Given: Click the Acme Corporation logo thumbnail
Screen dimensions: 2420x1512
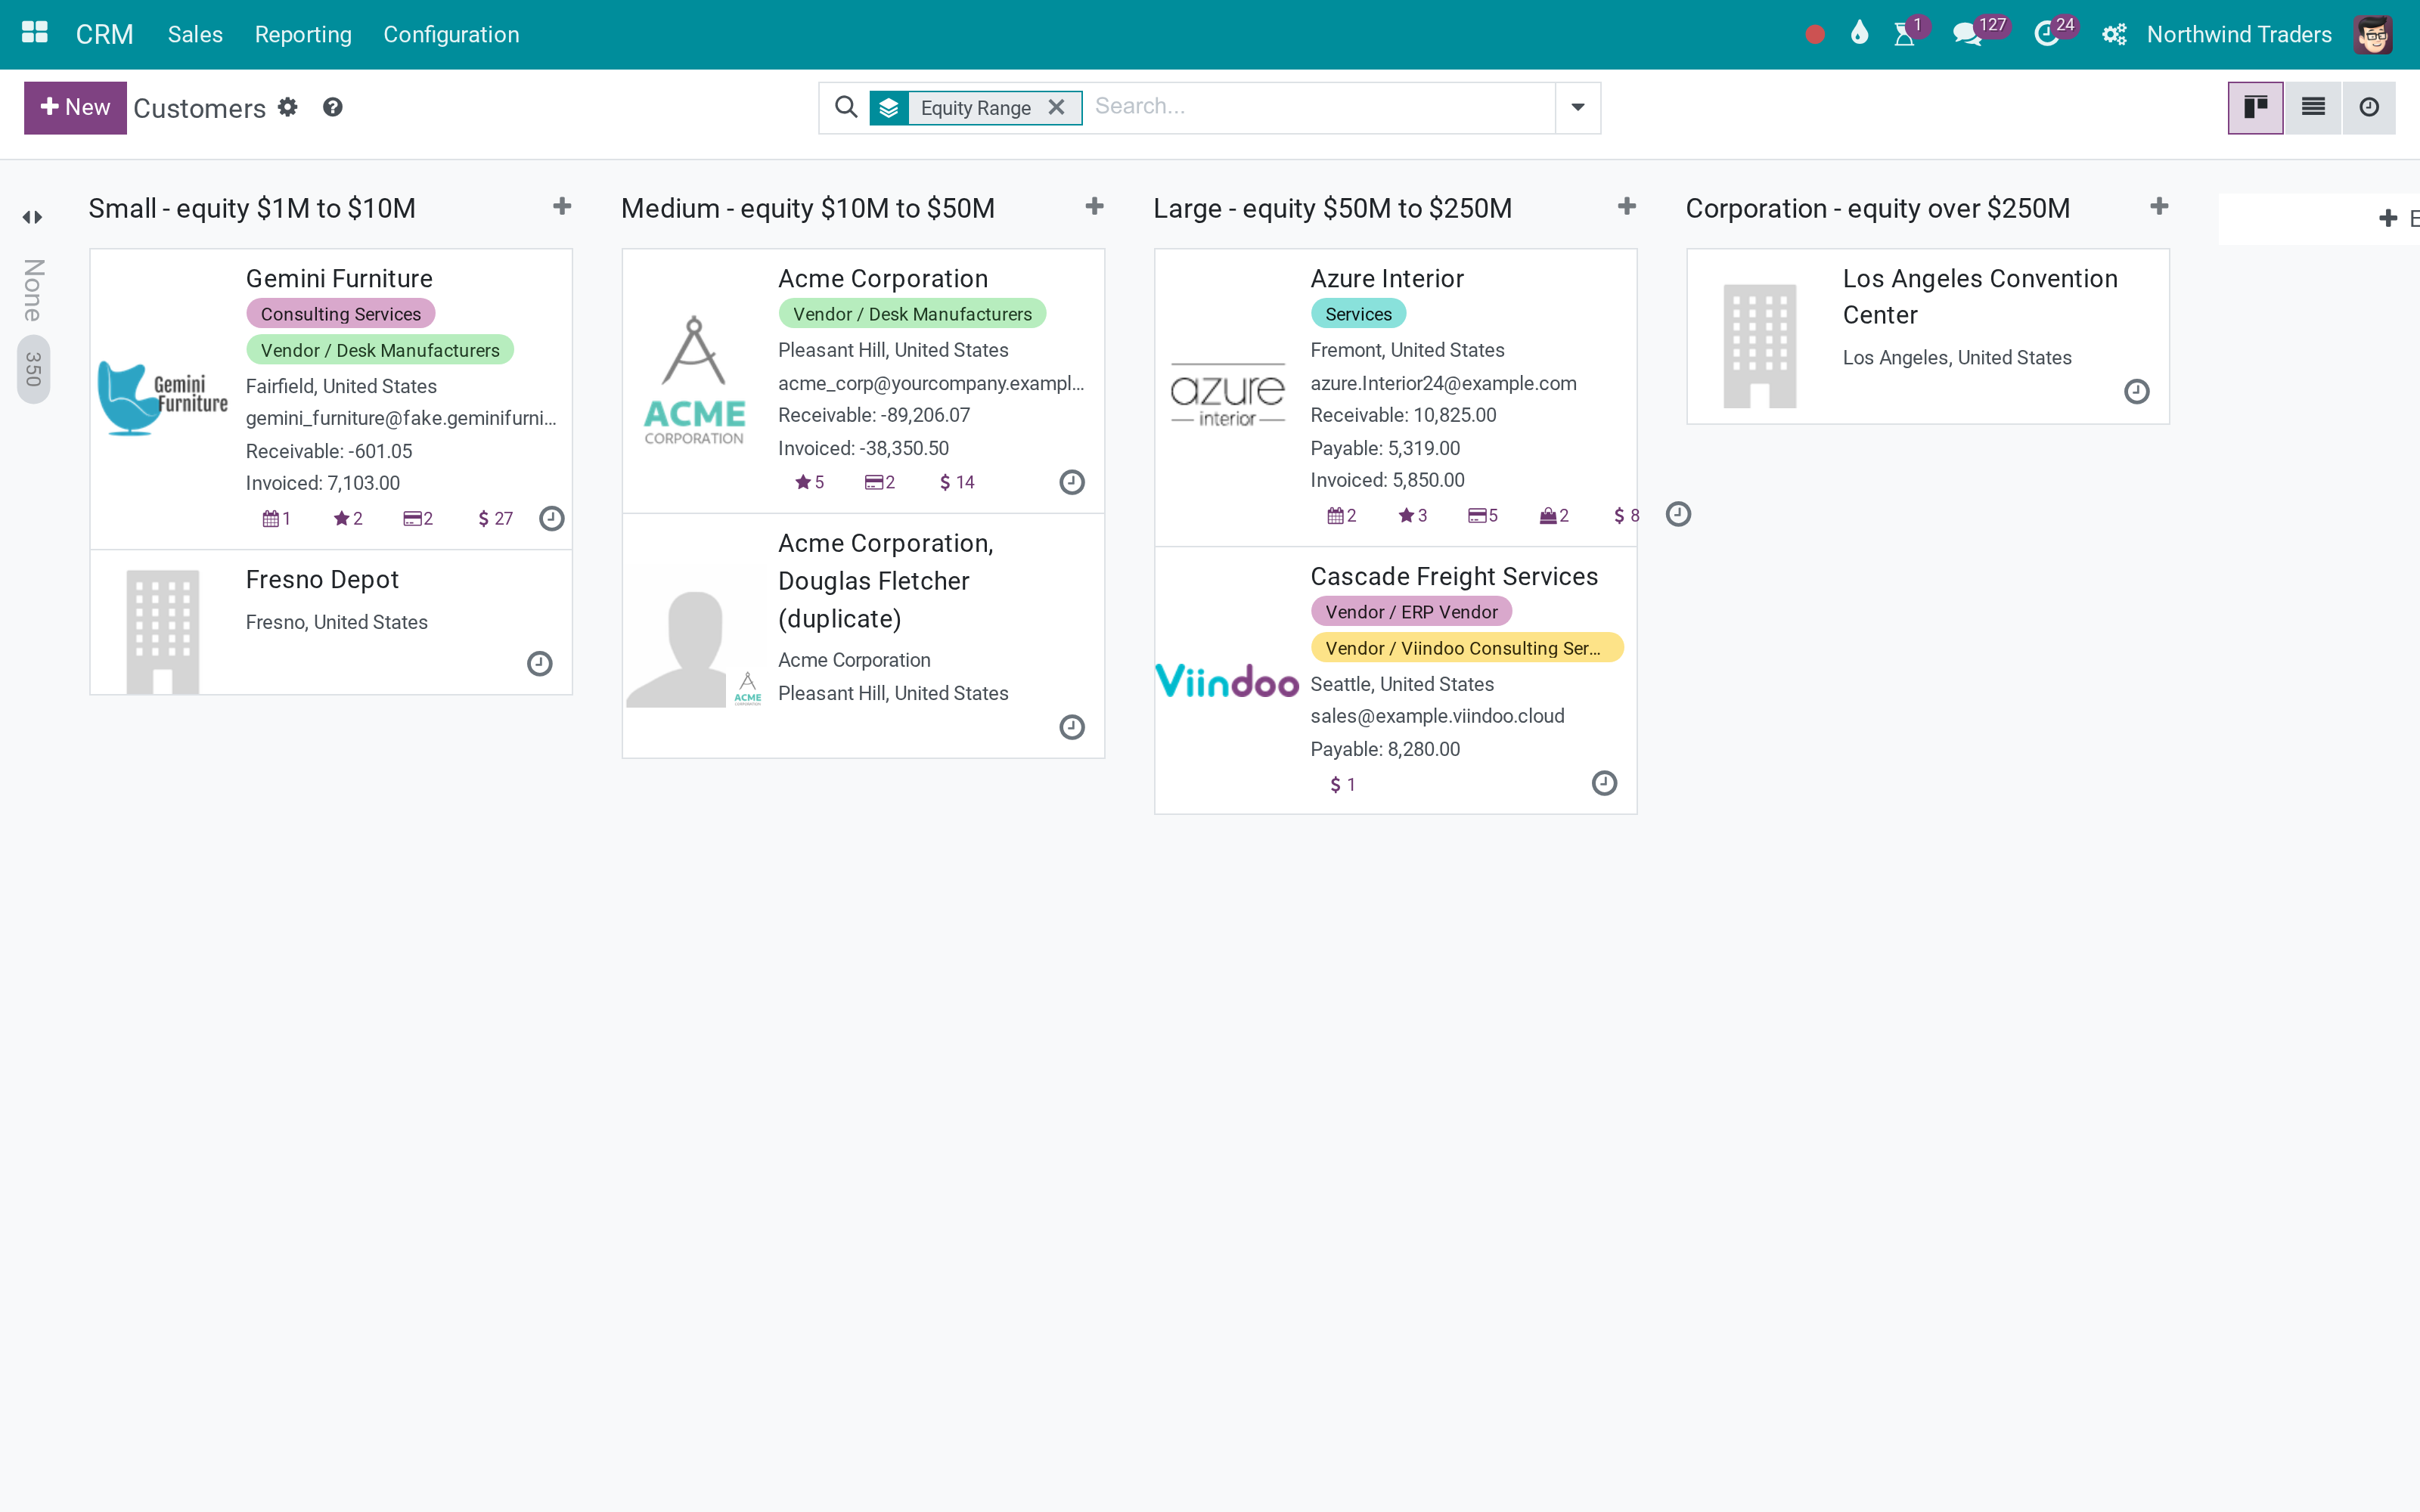Looking at the screenshot, I should [695, 381].
